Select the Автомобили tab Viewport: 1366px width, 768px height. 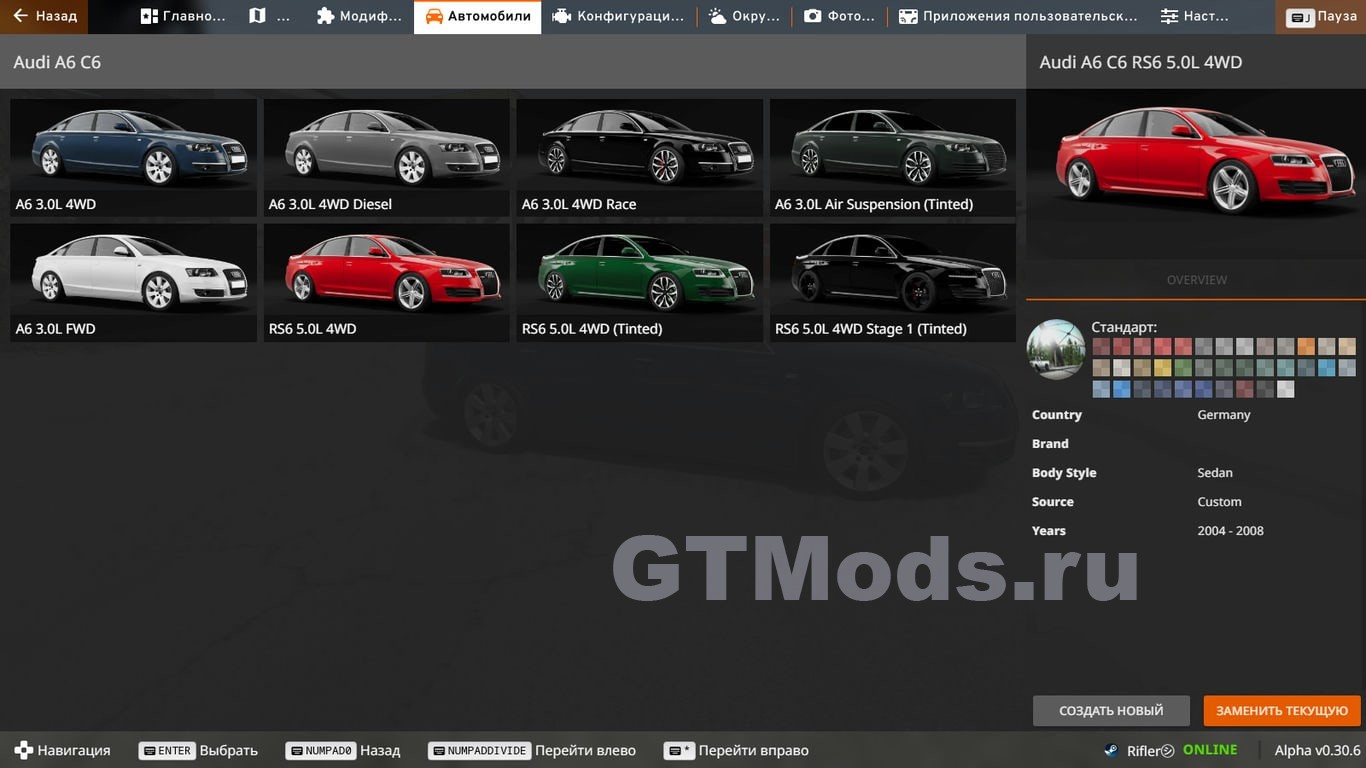coord(478,16)
